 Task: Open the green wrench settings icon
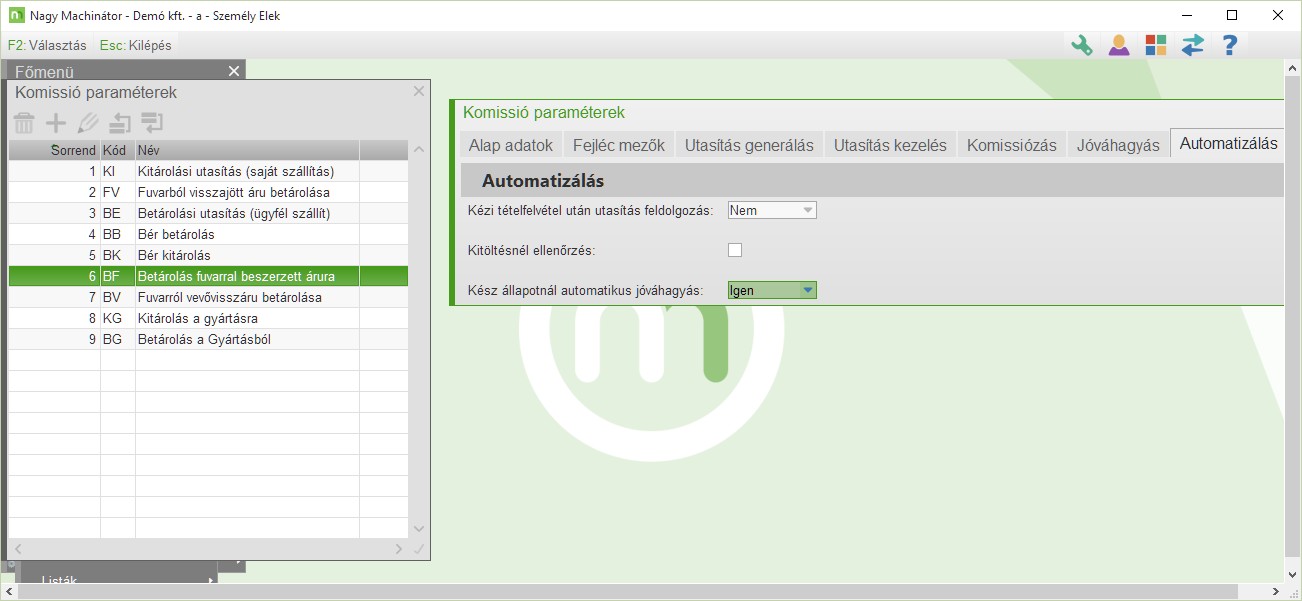point(1081,45)
